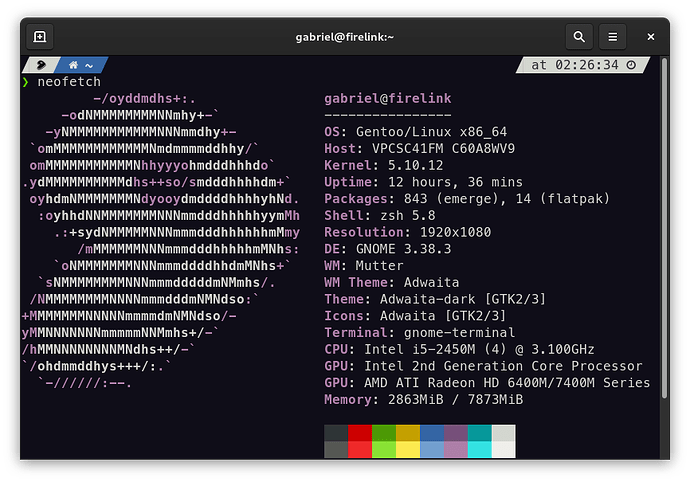Click the dark red color block
Screen dimensions: 690x482
360,433
